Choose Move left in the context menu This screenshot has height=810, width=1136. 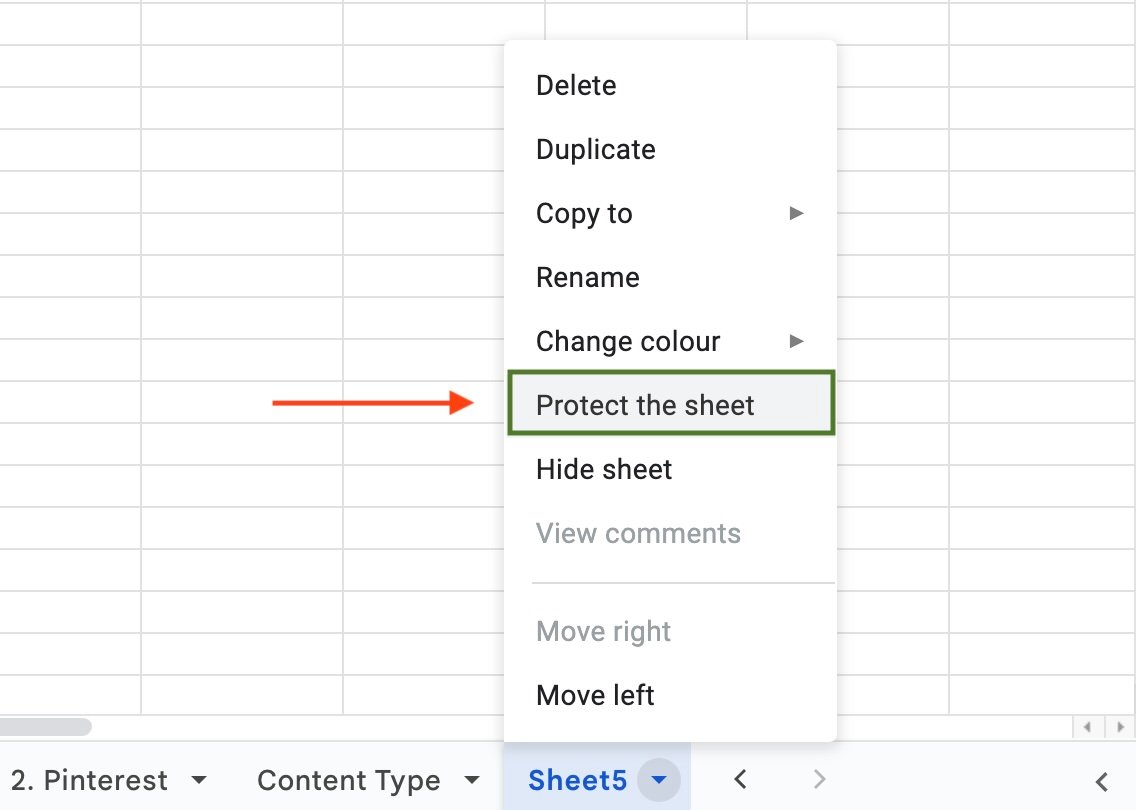tap(595, 695)
